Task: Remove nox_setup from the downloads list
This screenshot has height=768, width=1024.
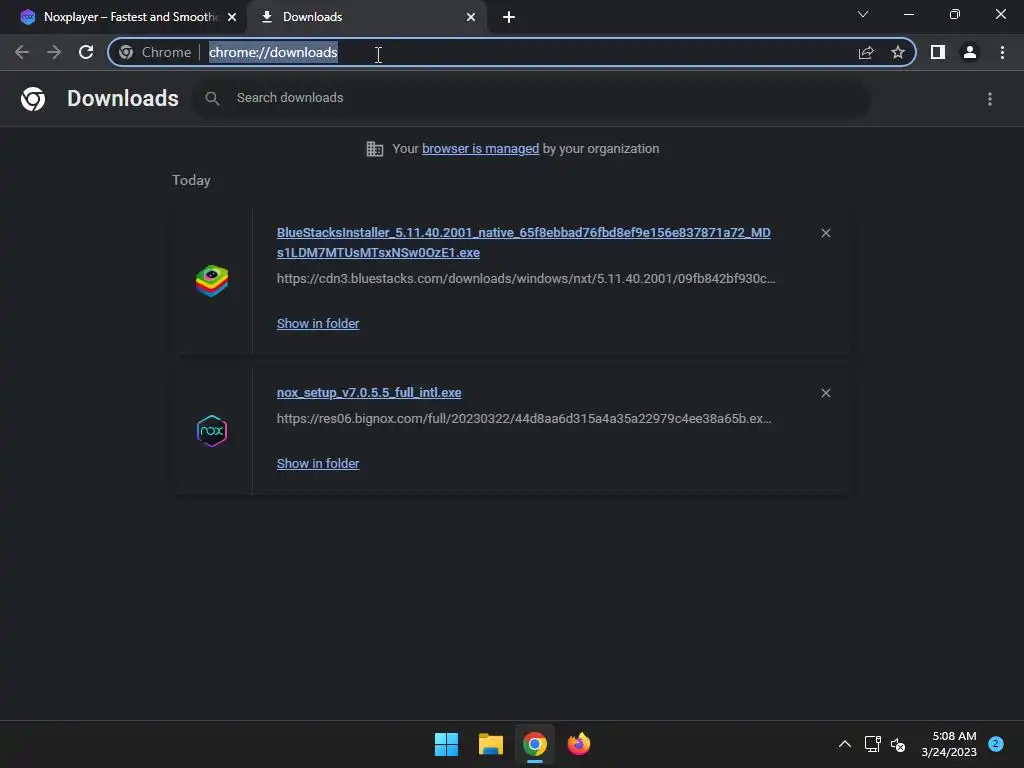Action: tap(825, 393)
